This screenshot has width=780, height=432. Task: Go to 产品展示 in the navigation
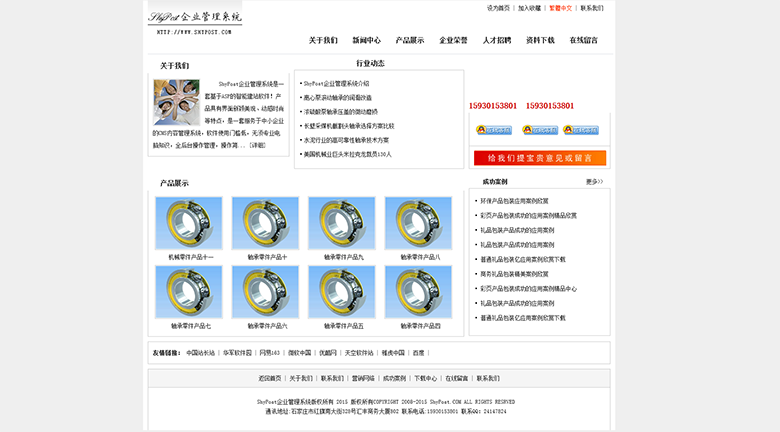pos(409,41)
